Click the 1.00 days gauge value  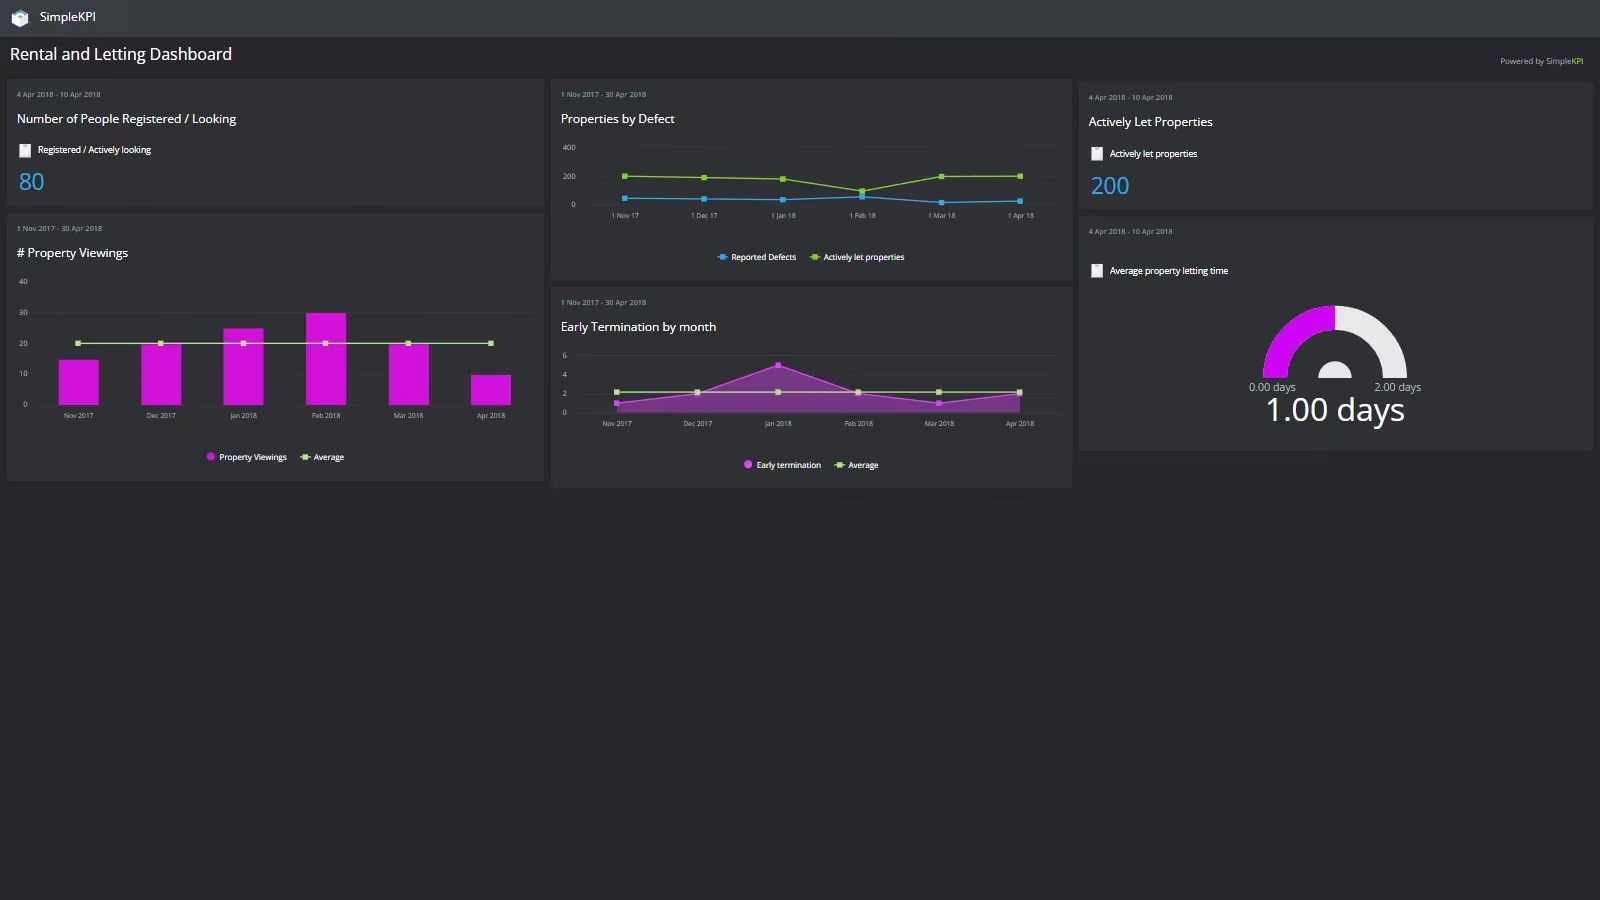pos(1335,410)
